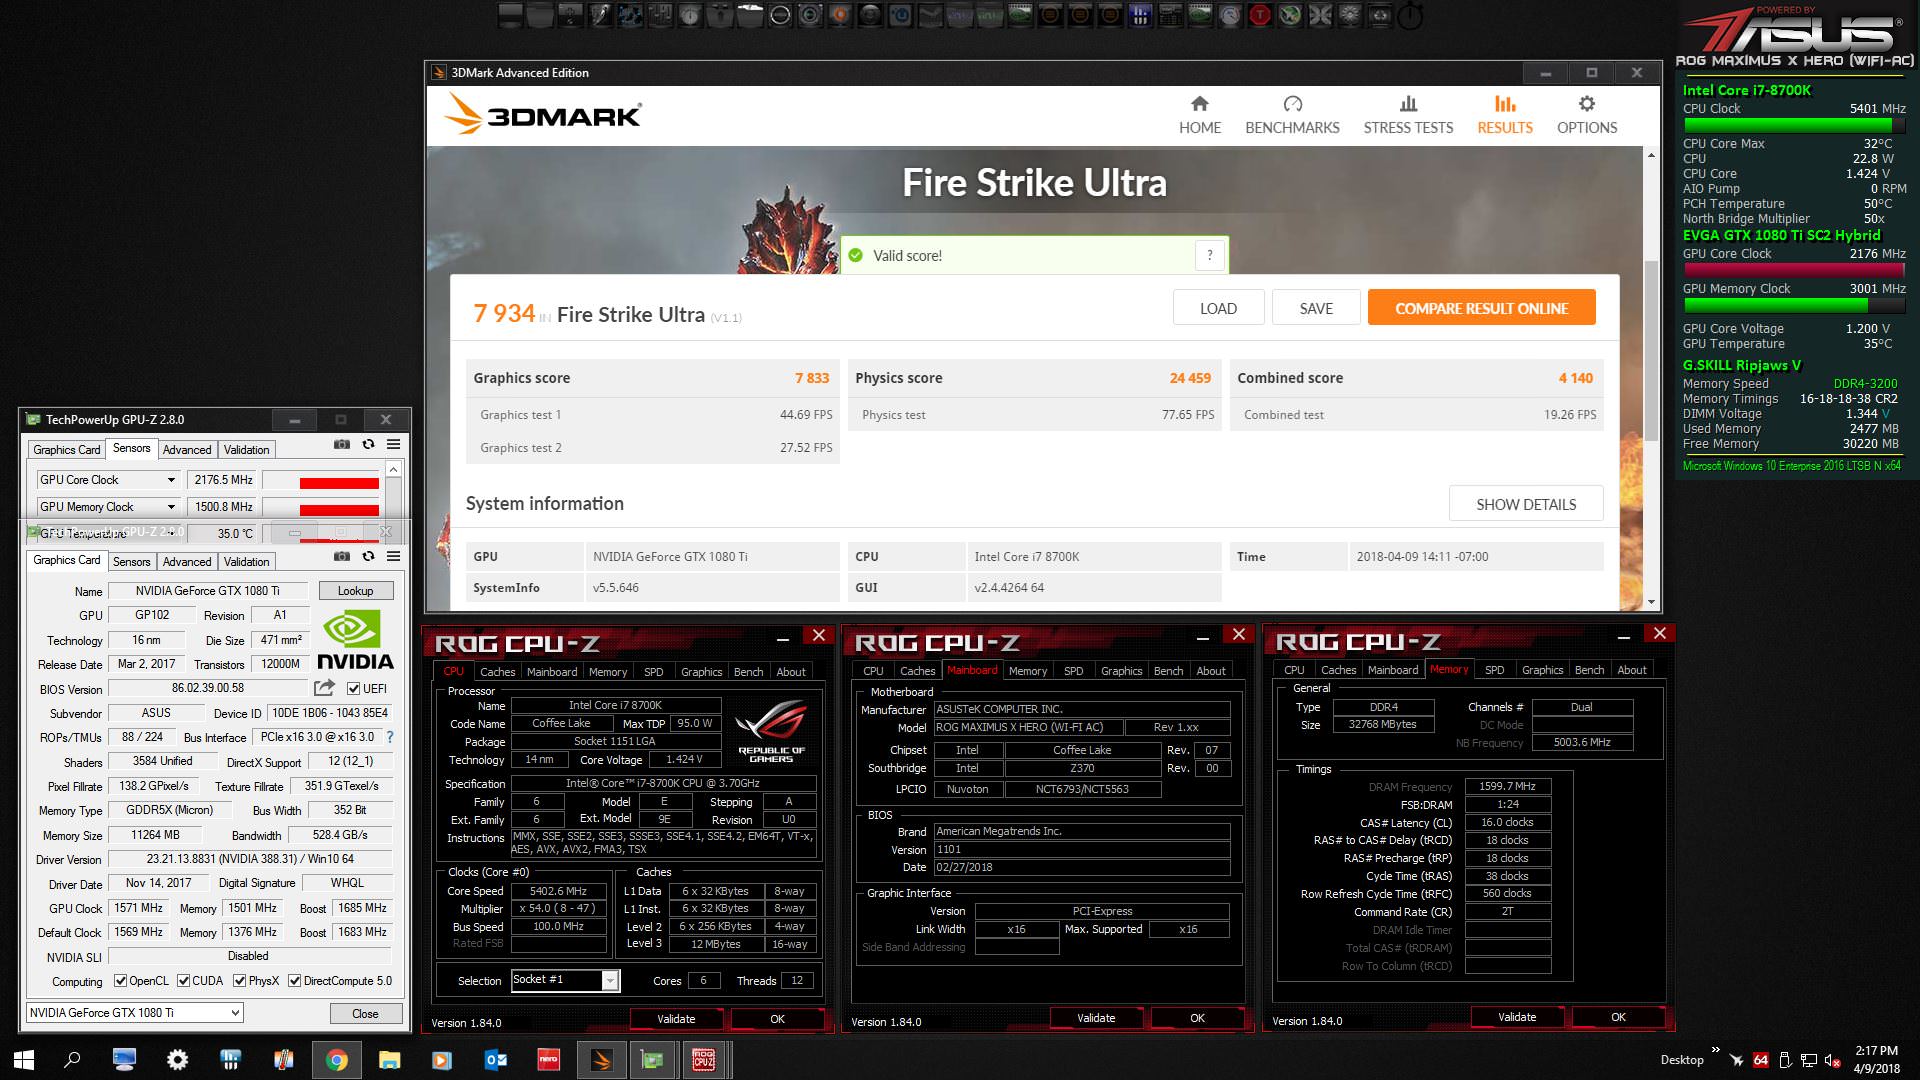Expand the Socket #1 selection dropdown
The height and width of the screenshot is (1080, 1920).
(609, 981)
